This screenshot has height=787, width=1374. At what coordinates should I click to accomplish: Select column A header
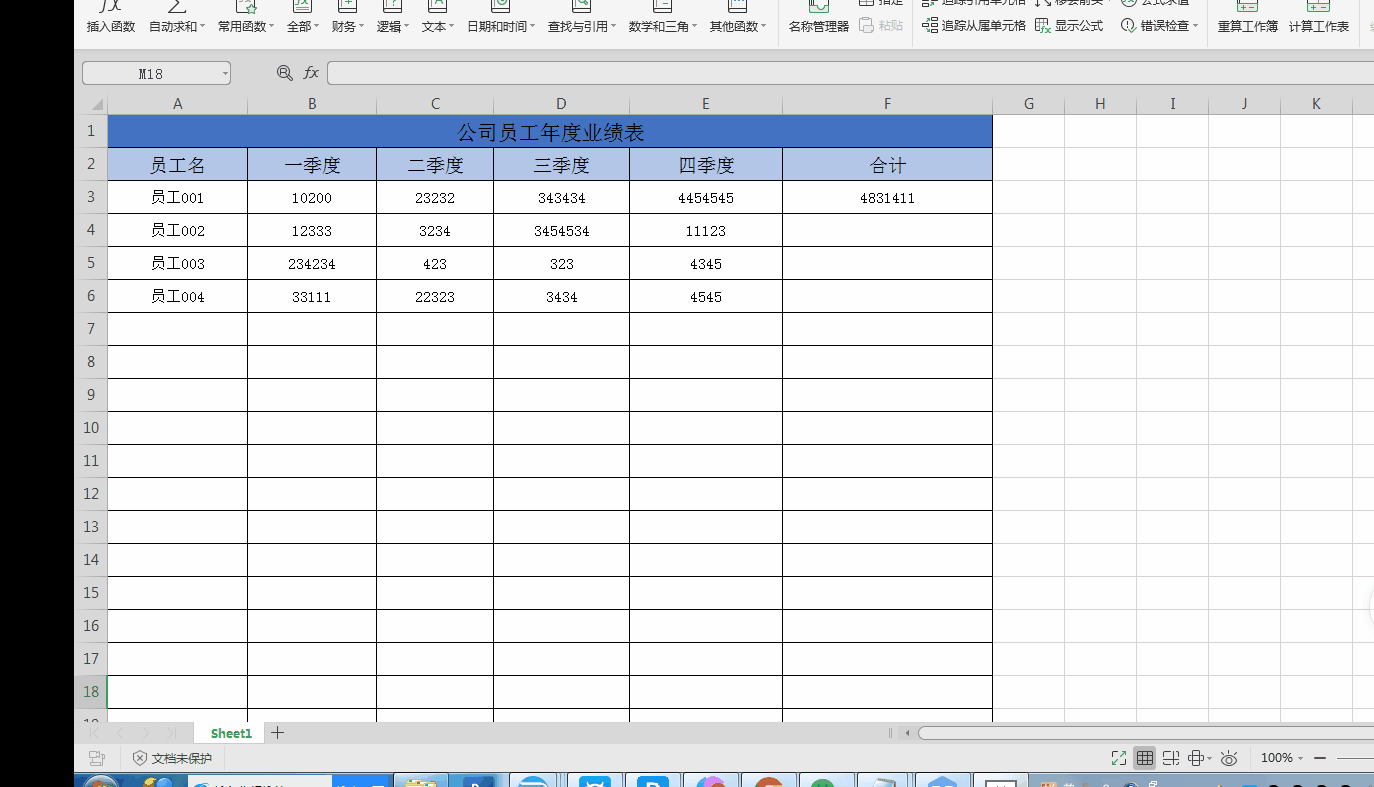click(x=178, y=104)
